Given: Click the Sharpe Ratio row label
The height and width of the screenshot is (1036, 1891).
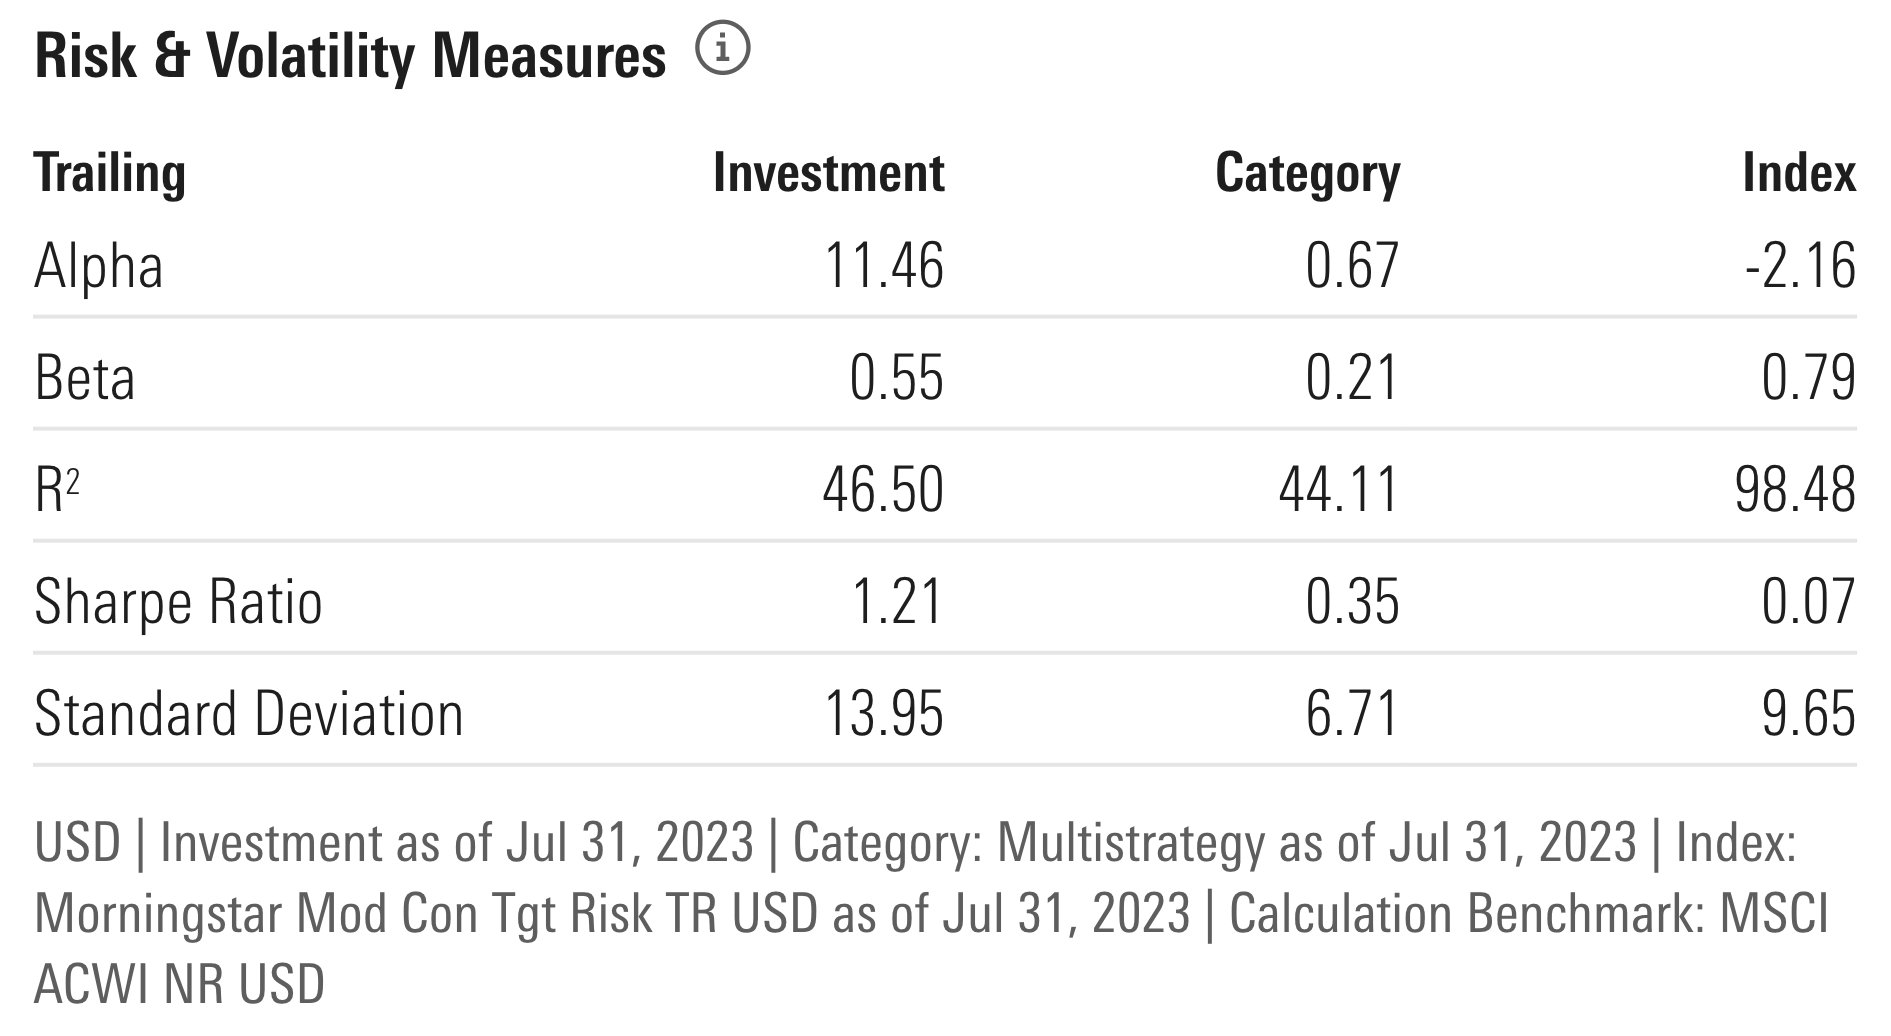Looking at the screenshot, I should [x=178, y=602].
